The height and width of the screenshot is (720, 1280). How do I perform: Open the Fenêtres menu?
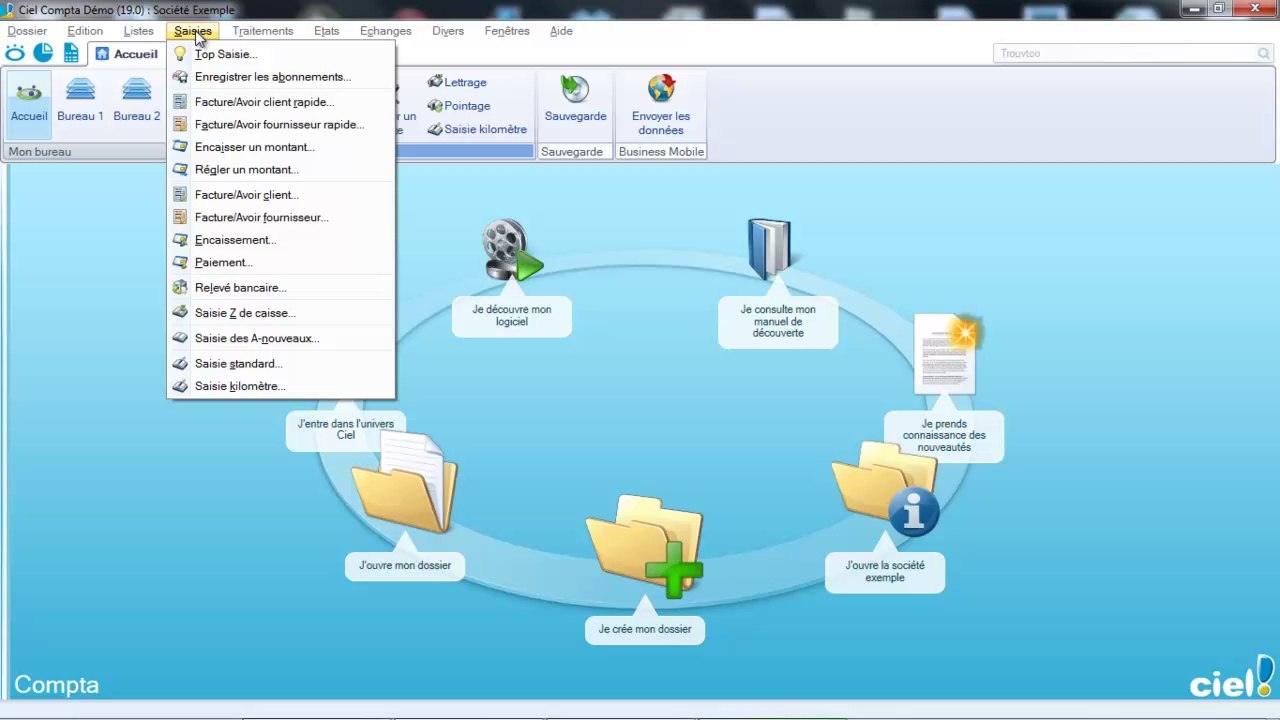(507, 31)
